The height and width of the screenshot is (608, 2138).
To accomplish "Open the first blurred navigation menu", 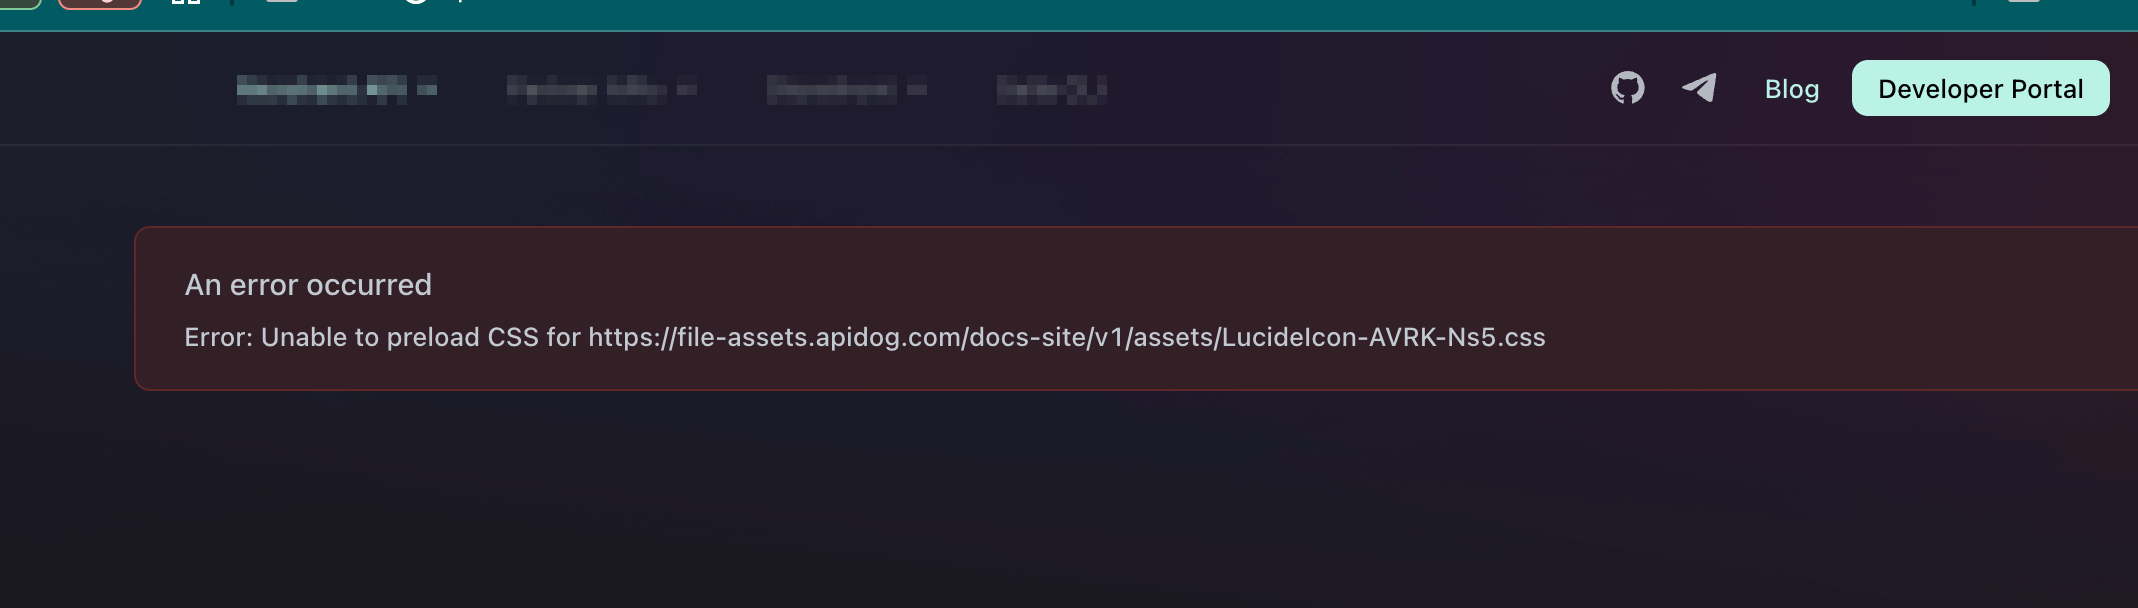I will click(x=322, y=90).
